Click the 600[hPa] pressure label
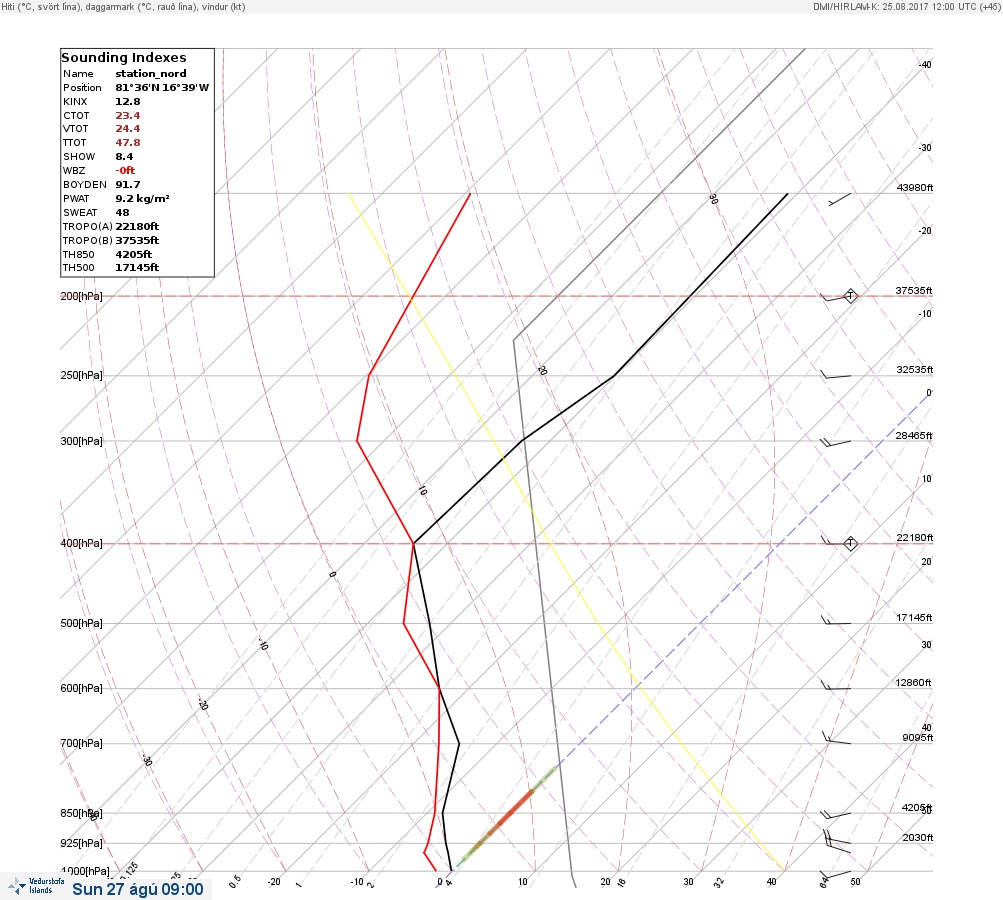The height and width of the screenshot is (900, 1003). pos(81,688)
